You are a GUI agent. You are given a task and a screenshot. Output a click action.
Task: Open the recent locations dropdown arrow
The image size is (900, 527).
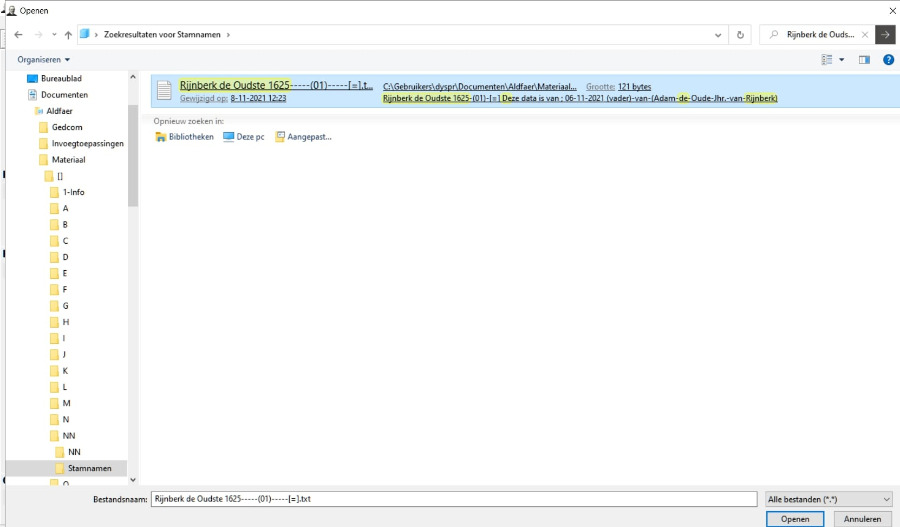click(53, 35)
